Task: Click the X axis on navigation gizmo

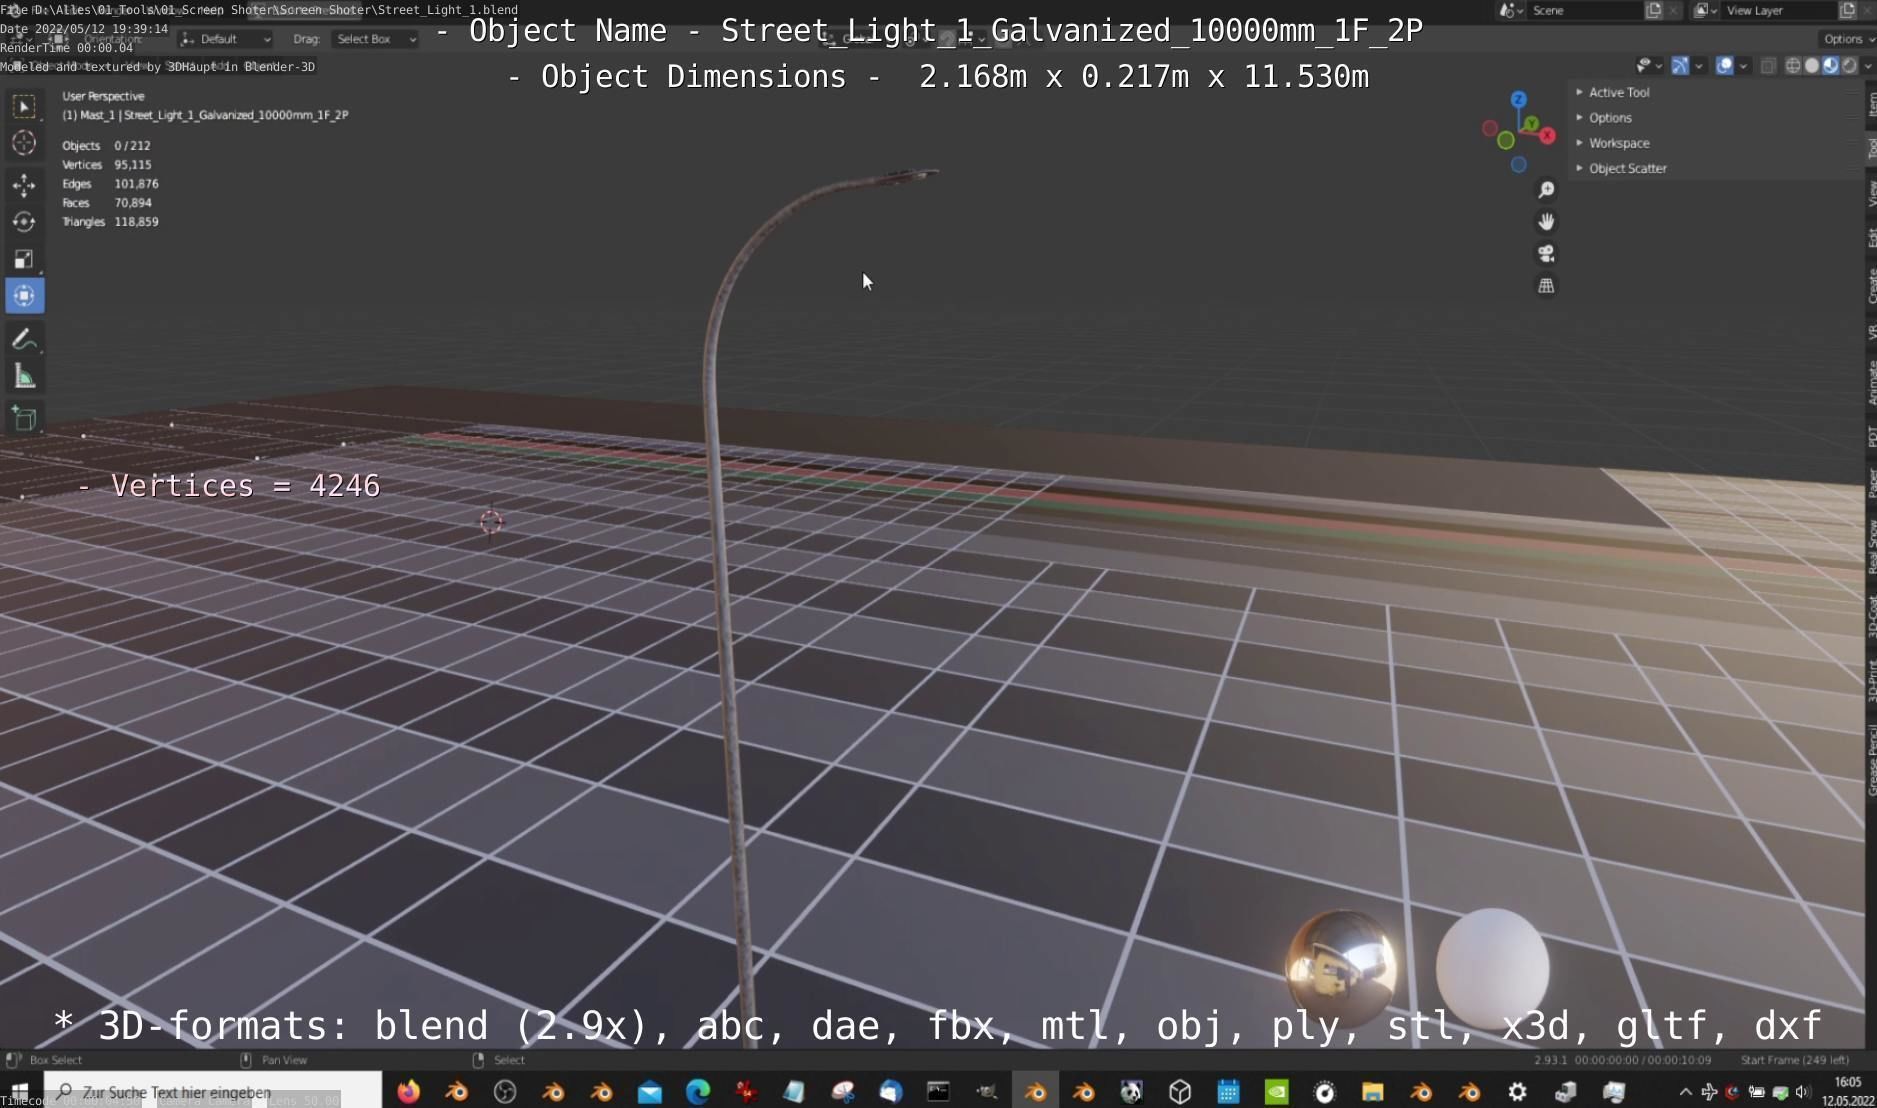Action: pyautogui.click(x=1548, y=136)
